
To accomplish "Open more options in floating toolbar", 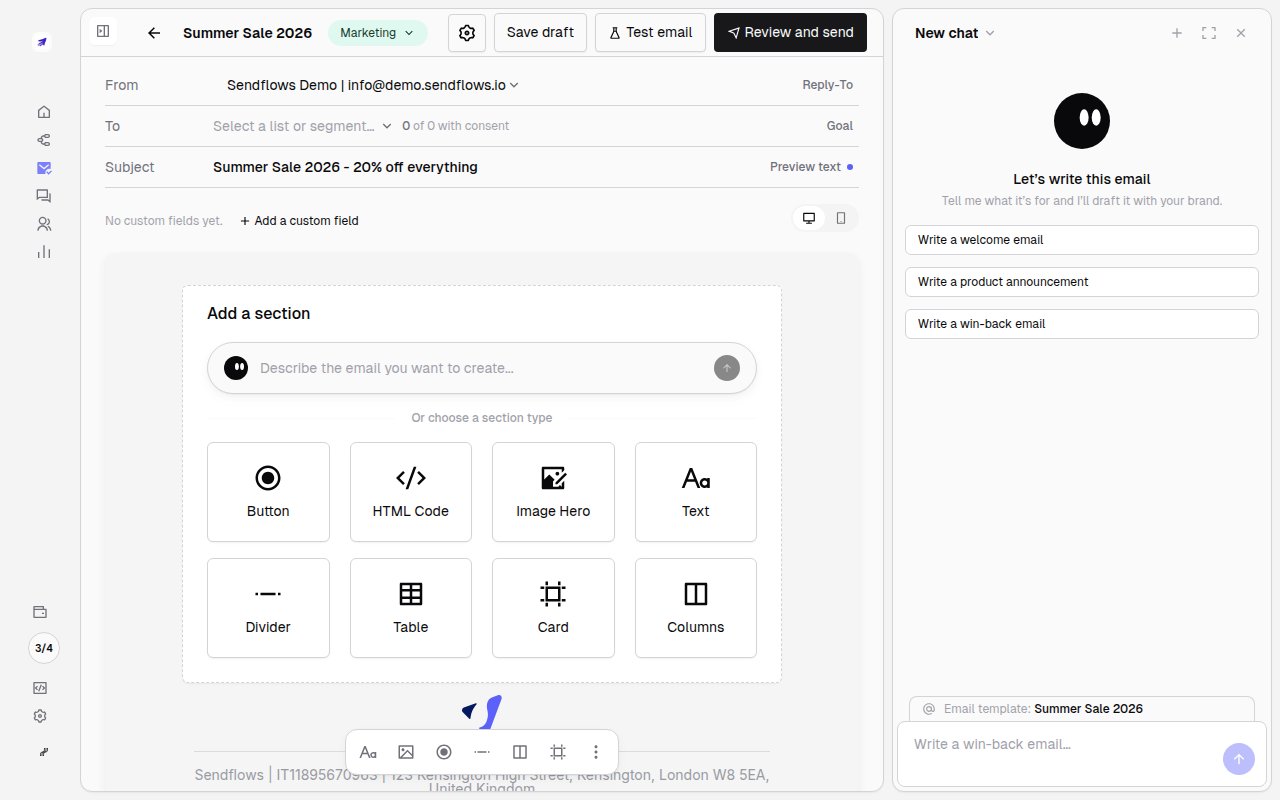I will point(596,752).
